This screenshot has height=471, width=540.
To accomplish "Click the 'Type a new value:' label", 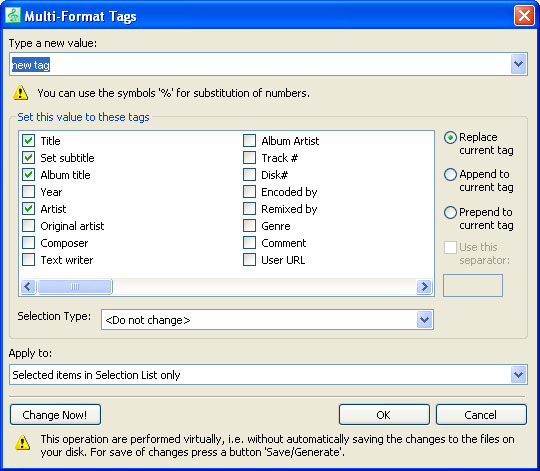I will click(53, 43).
